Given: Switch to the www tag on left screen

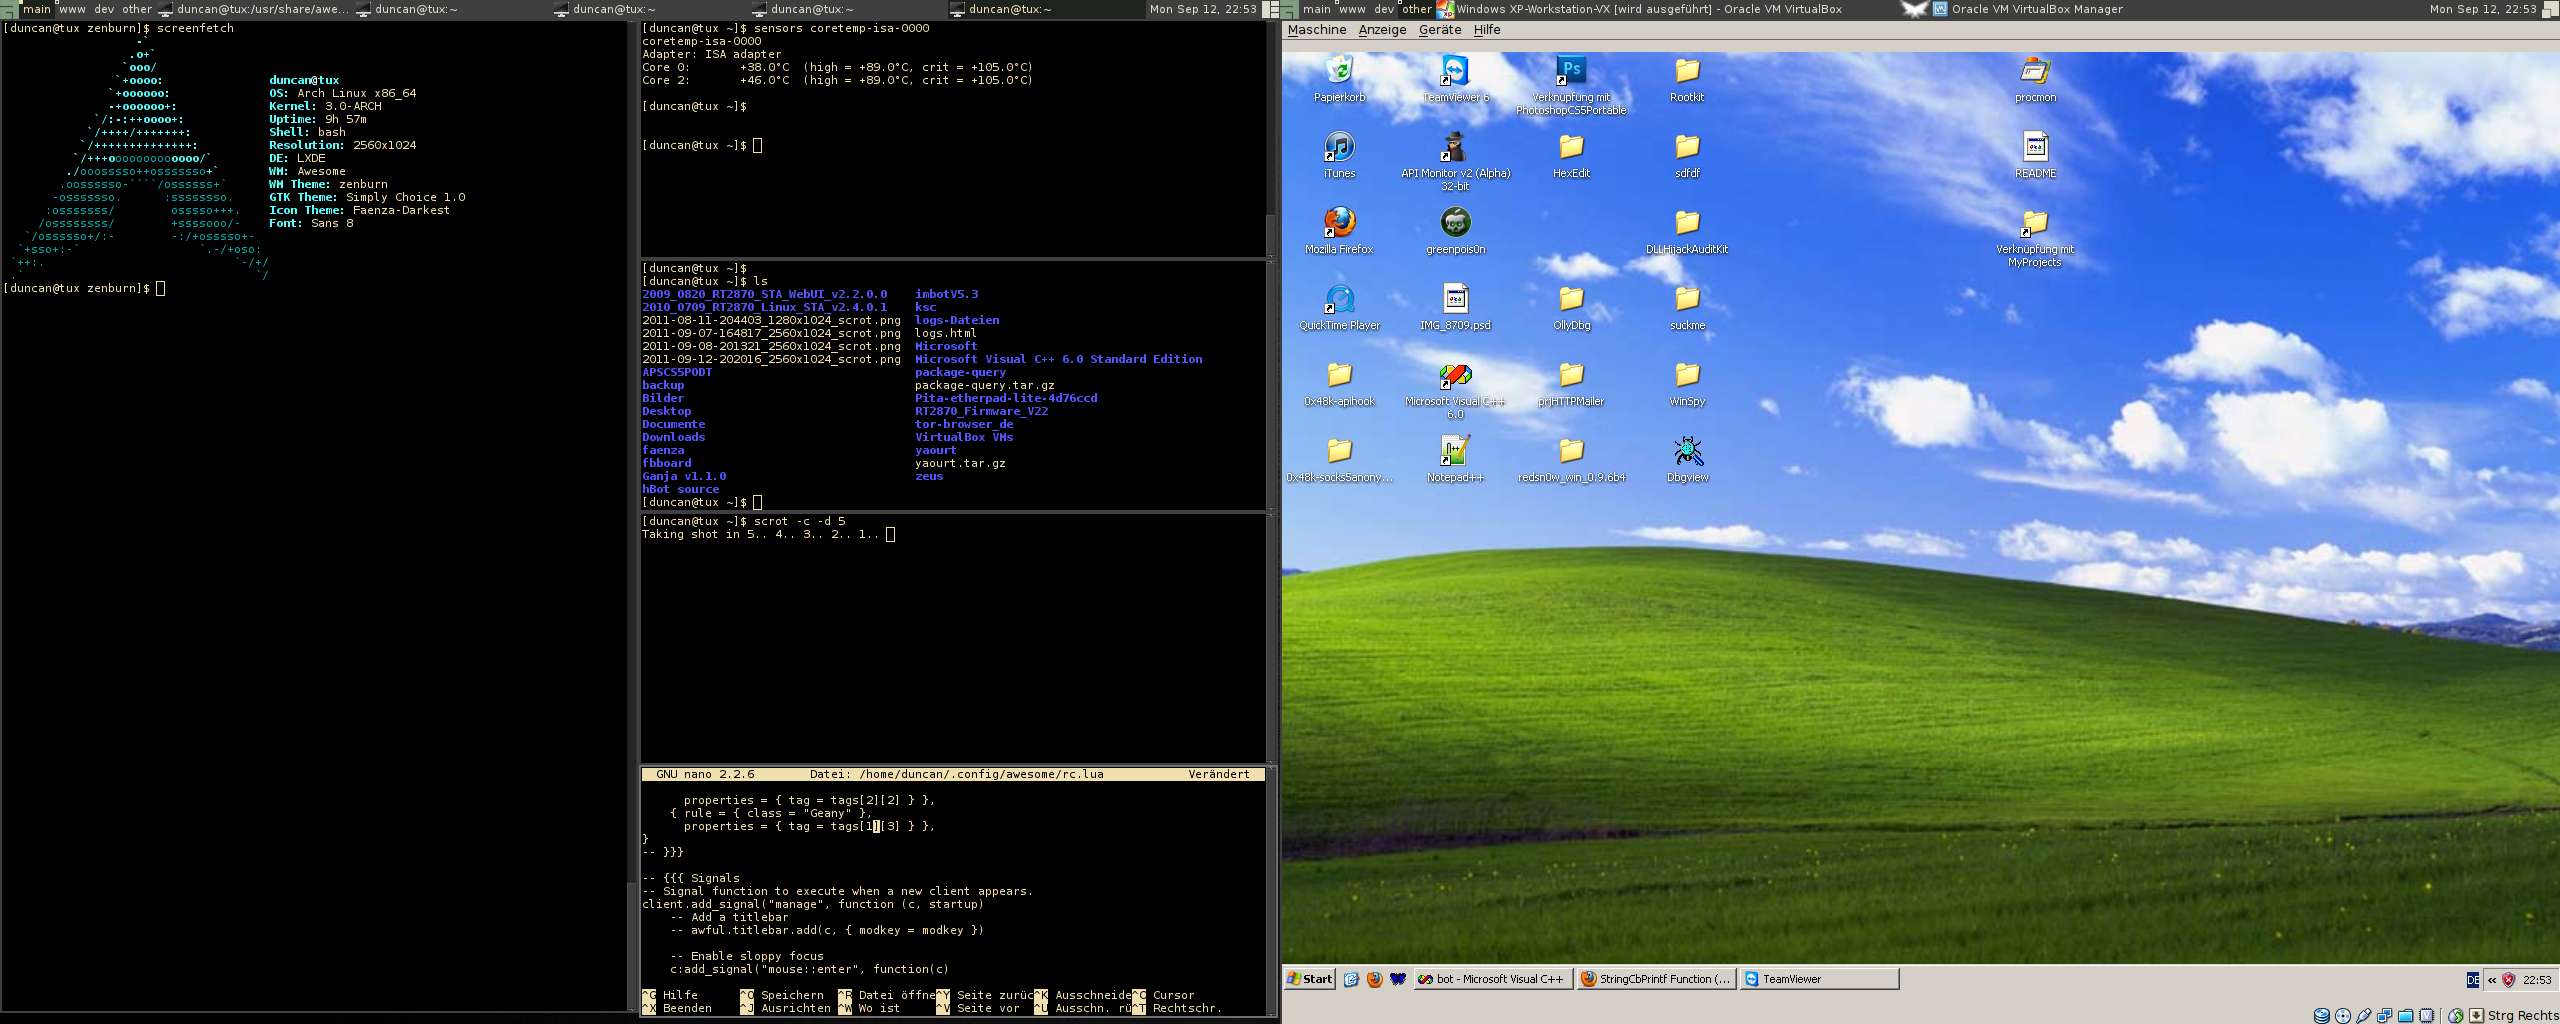Looking at the screenshot, I should tap(72, 9).
